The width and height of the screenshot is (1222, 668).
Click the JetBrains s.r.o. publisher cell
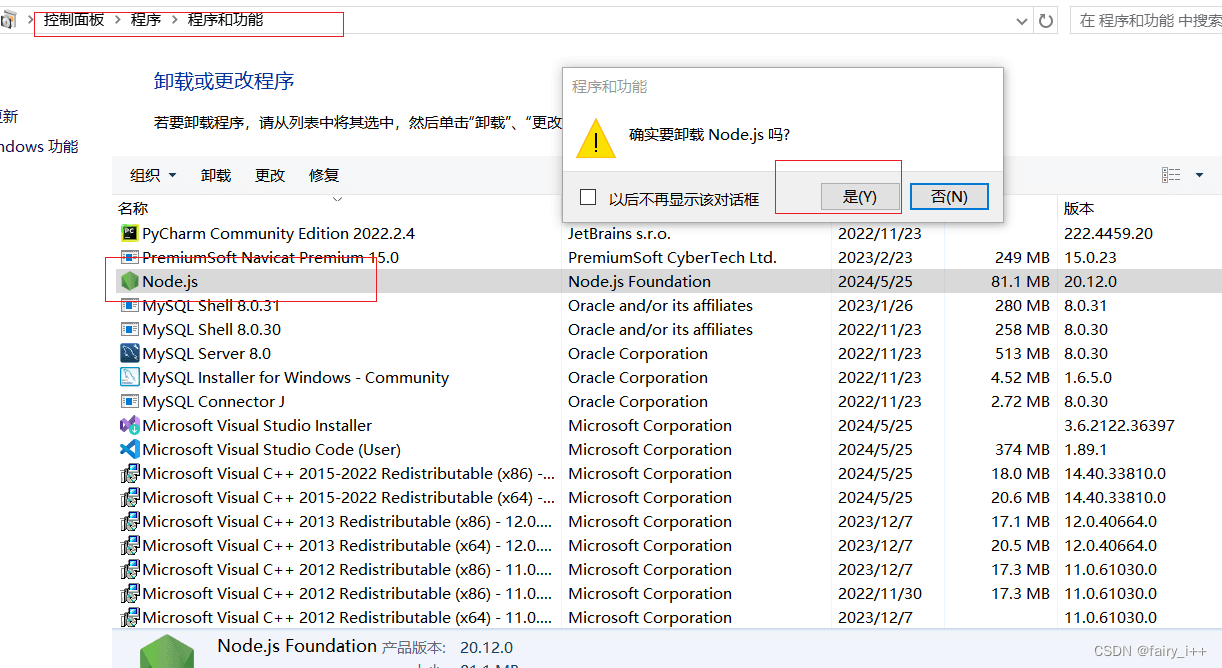[621, 233]
